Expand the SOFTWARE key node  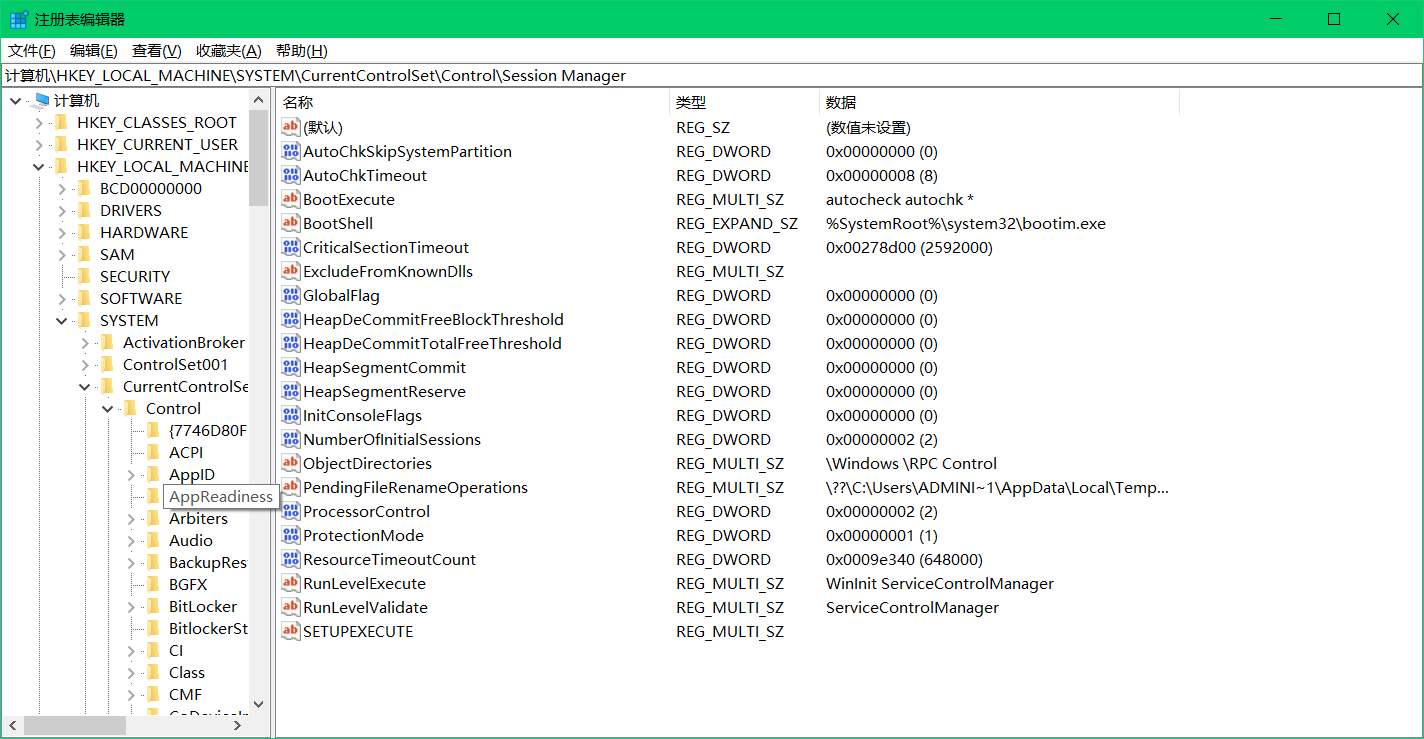coord(61,299)
